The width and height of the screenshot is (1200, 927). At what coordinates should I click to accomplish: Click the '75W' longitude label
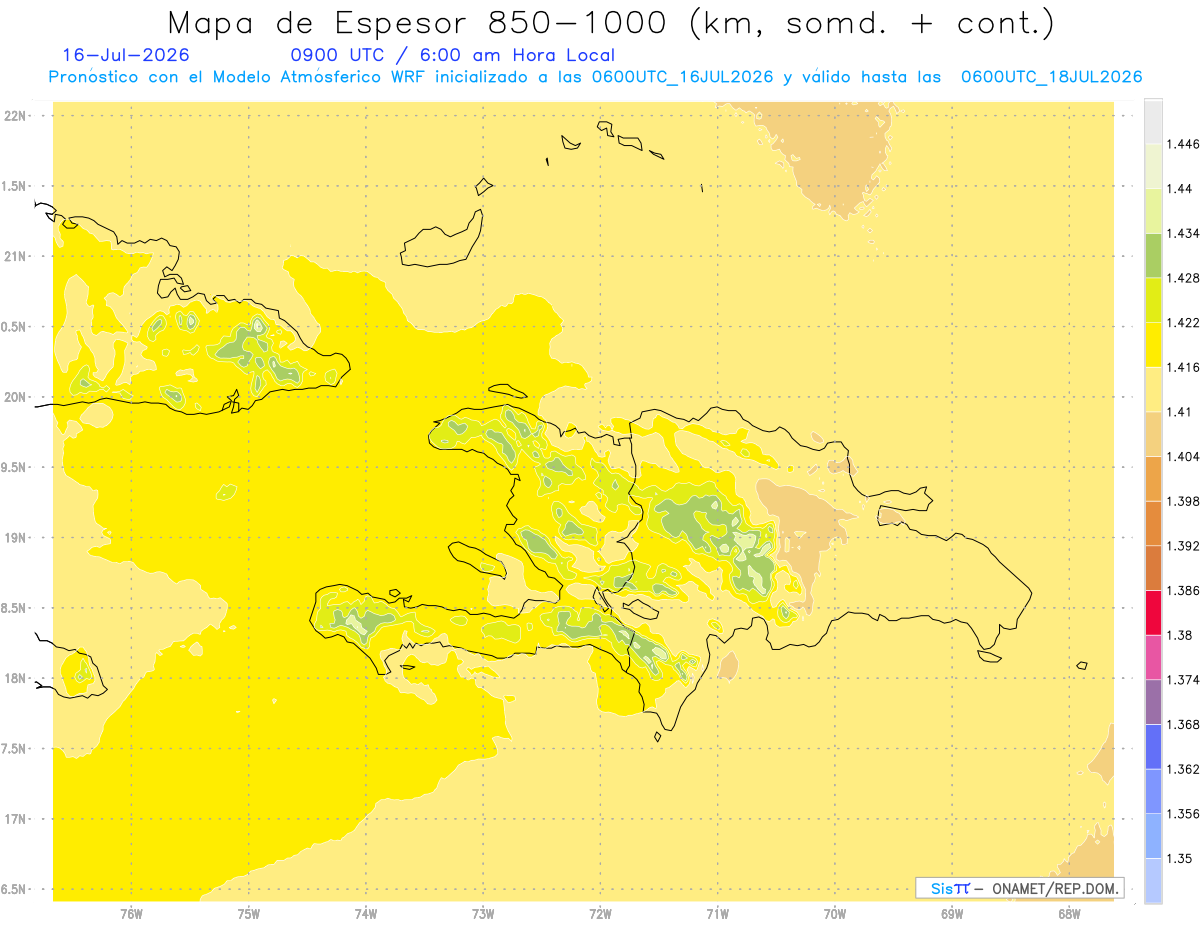coord(248,913)
